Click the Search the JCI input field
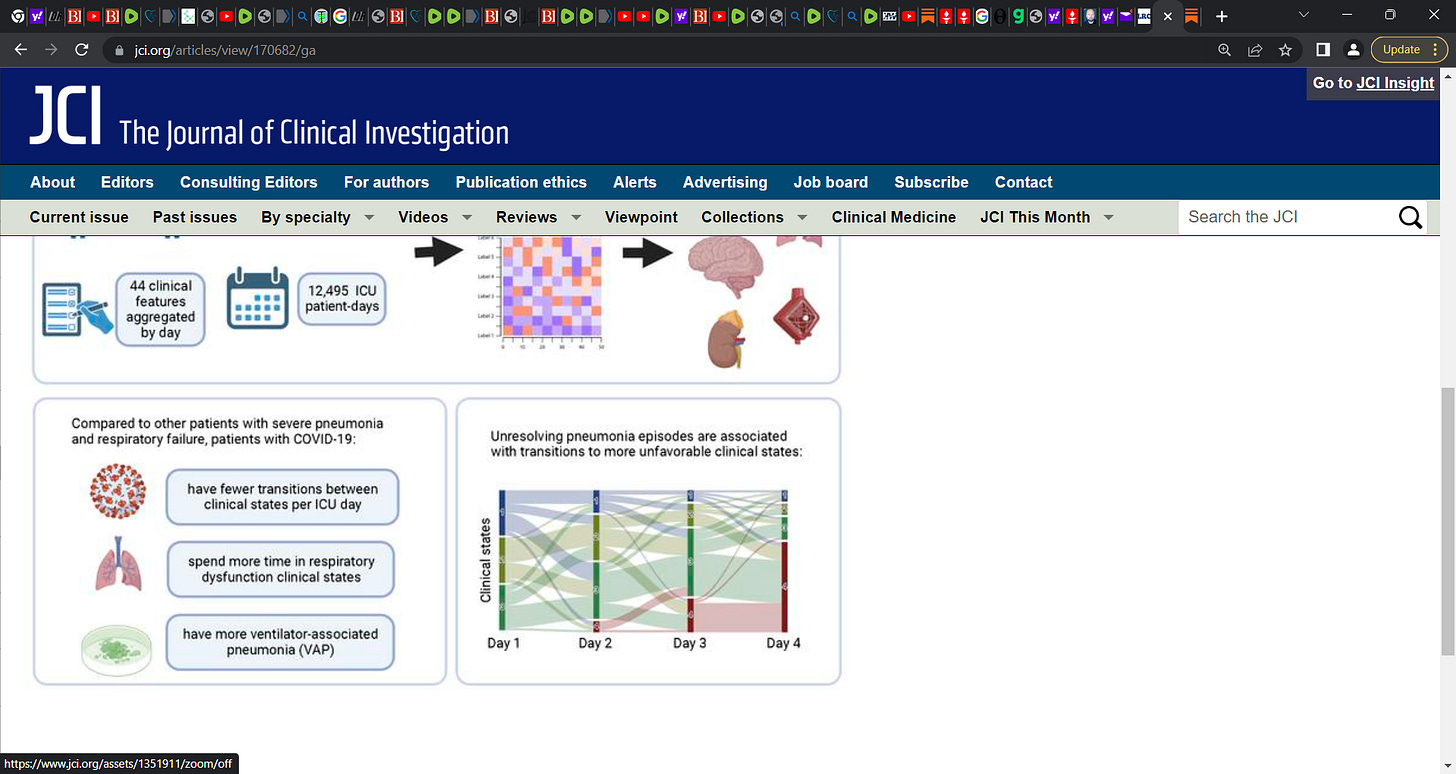Screen dimensions: 1456x774 [x=1288, y=217]
